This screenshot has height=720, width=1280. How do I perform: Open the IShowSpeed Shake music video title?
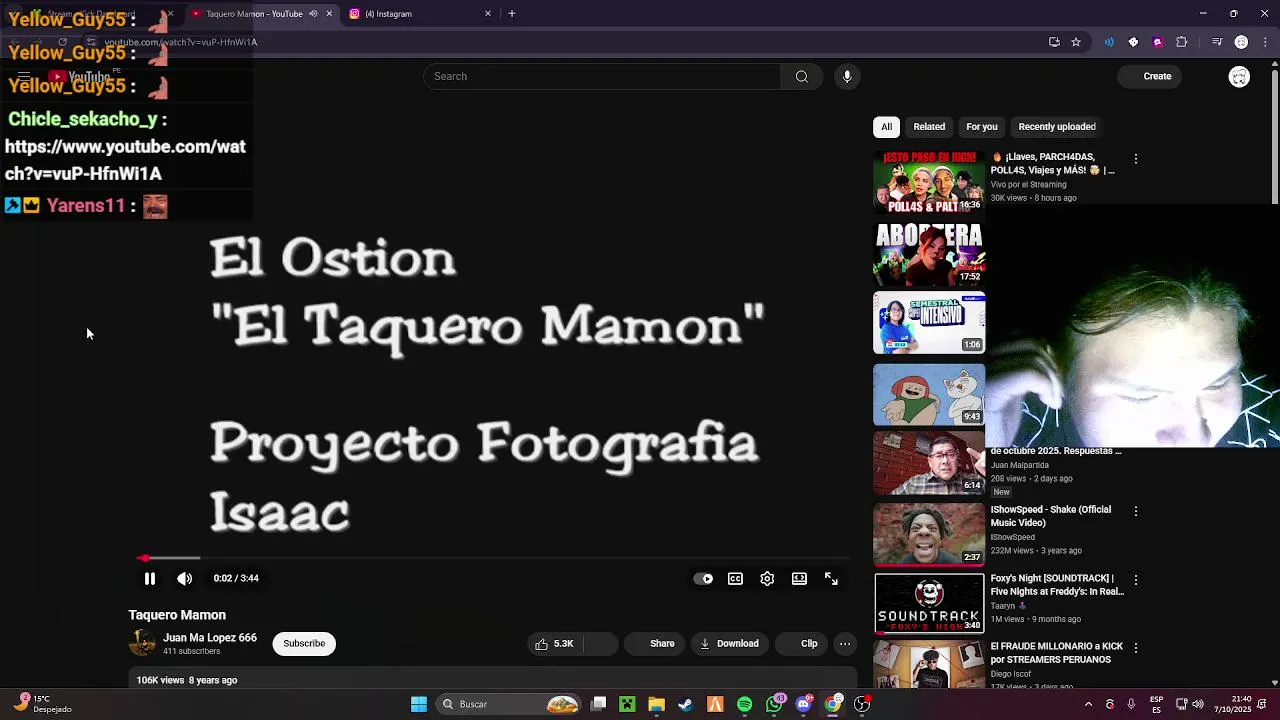coord(1050,516)
